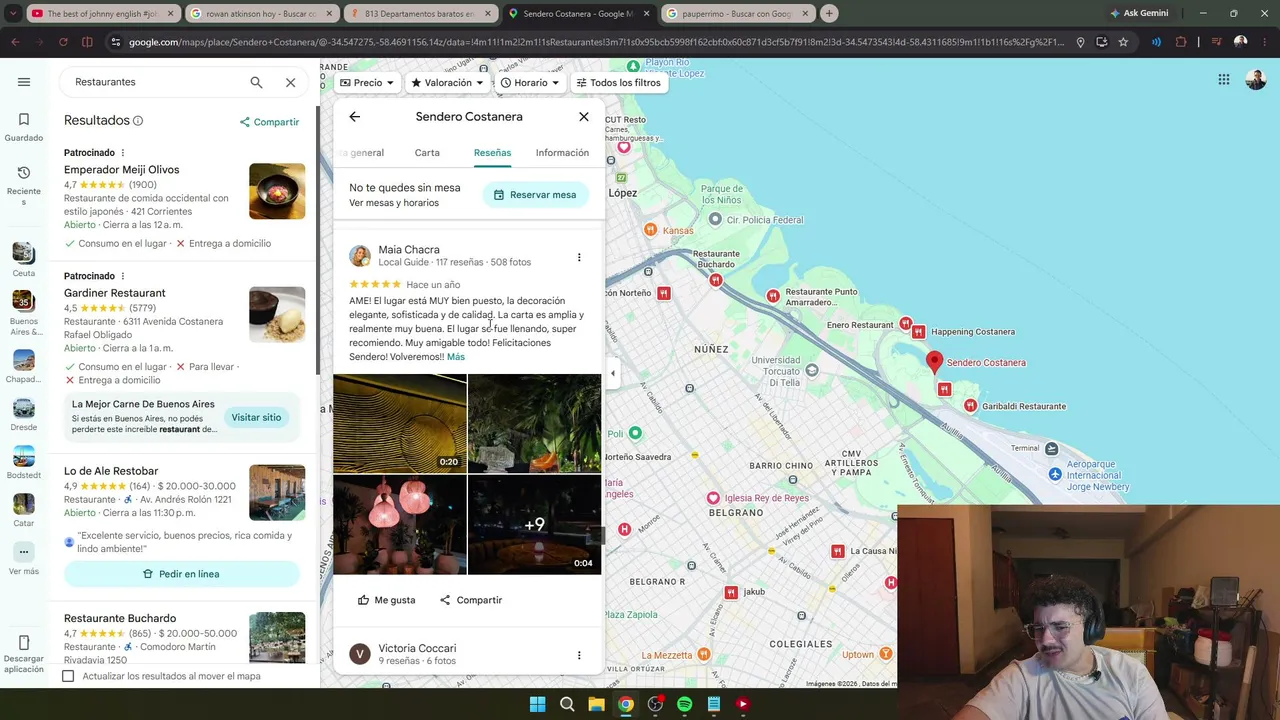This screenshot has width=1280, height=720.
Task: Expand the Precio filter dropdown
Action: coord(367,83)
